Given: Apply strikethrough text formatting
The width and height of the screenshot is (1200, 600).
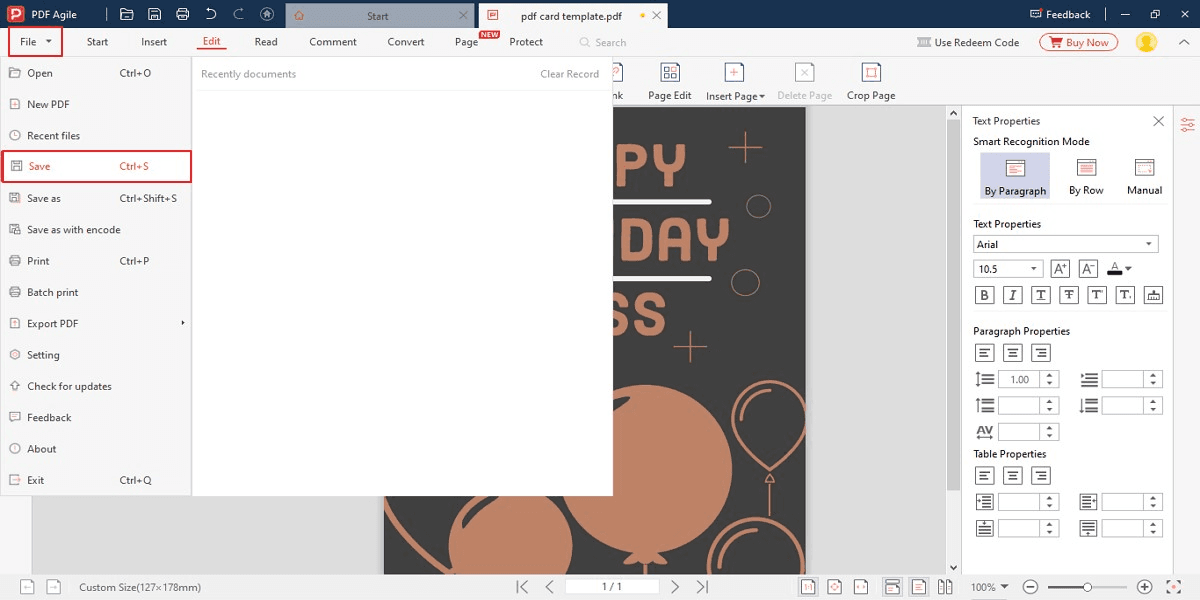Looking at the screenshot, I should tap(1069, 295).
